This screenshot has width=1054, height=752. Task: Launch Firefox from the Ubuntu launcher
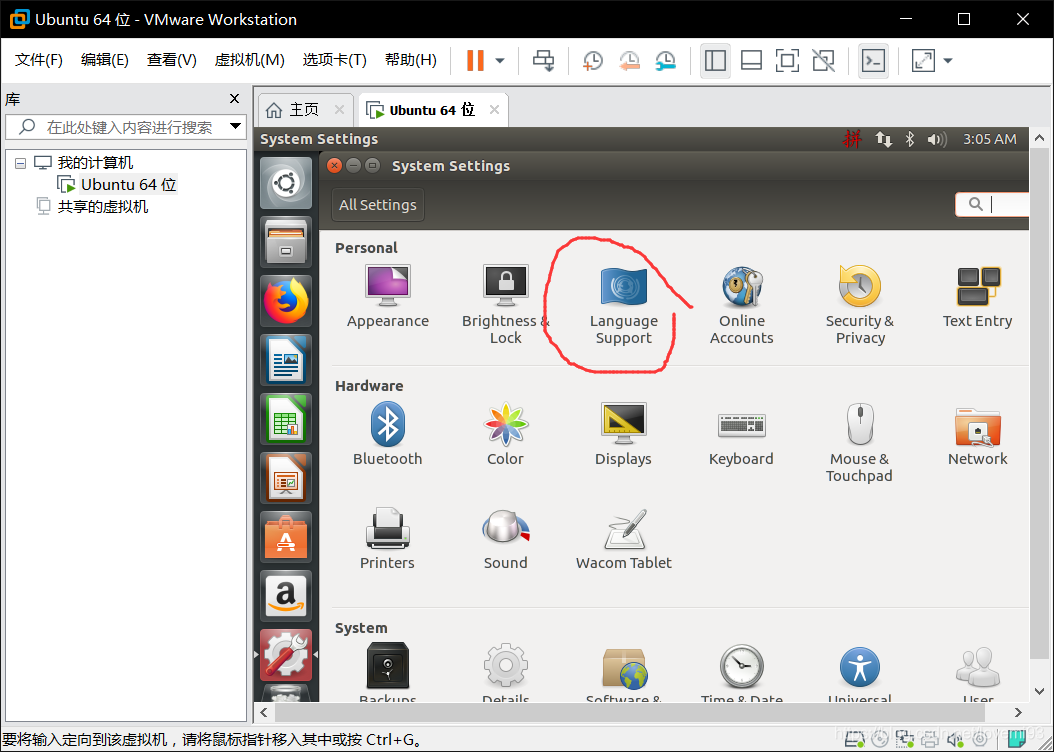coord(286,301)
